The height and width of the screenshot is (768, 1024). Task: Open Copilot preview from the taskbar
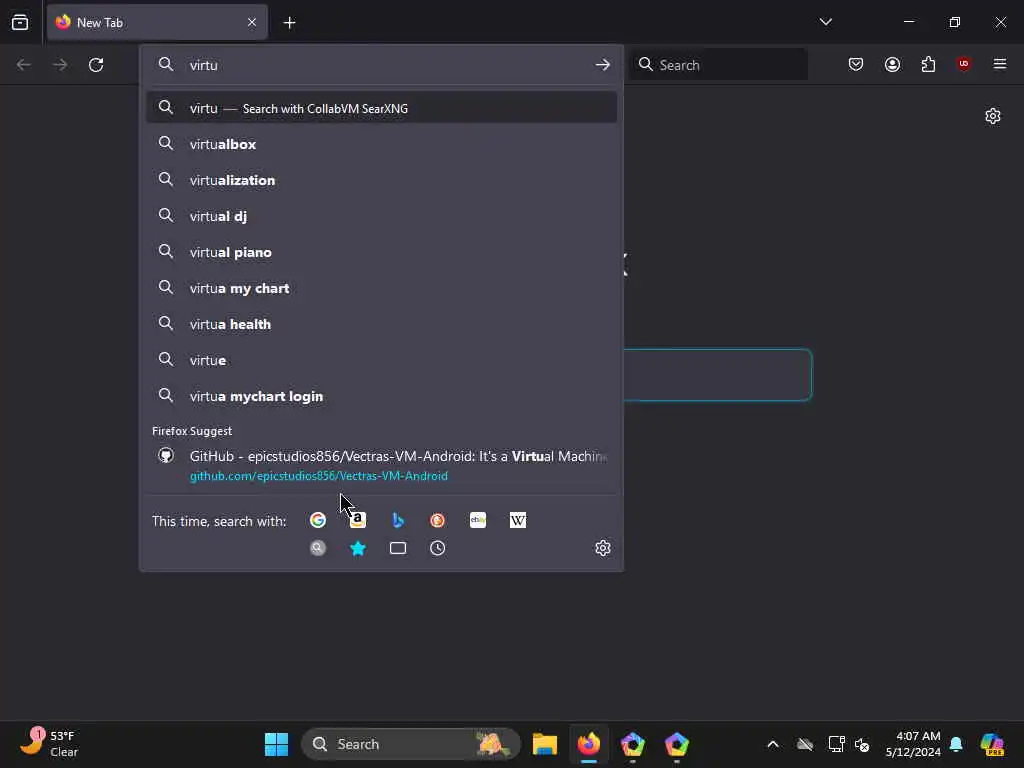coord(992,744)
